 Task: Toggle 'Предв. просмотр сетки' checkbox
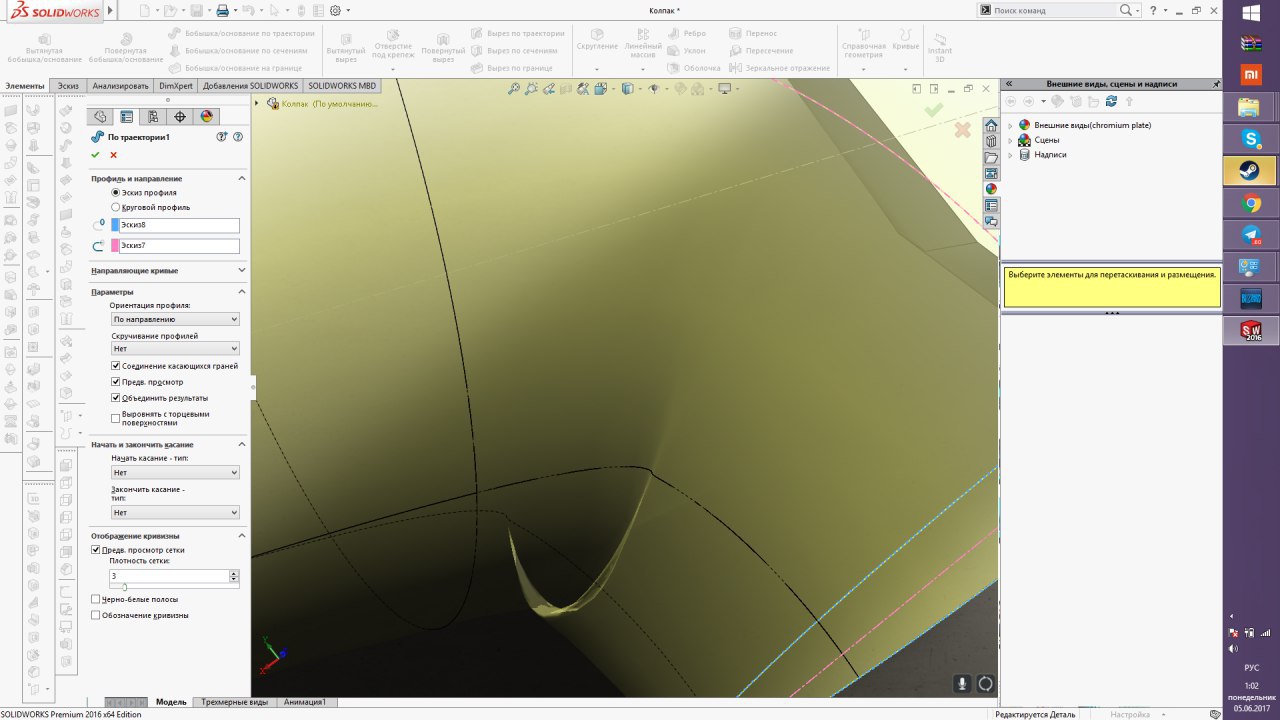coord(96,550)
